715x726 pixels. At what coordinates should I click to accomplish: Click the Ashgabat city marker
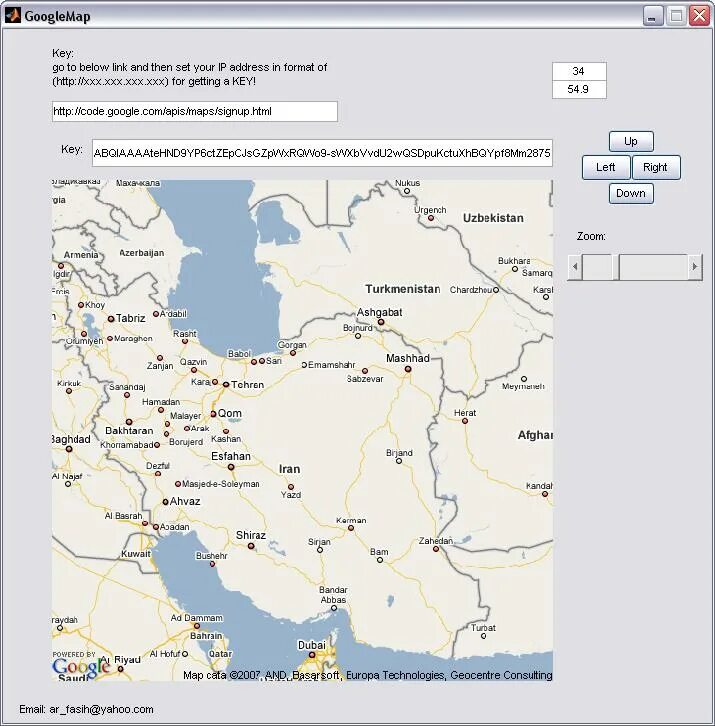(x=381, y=322)
